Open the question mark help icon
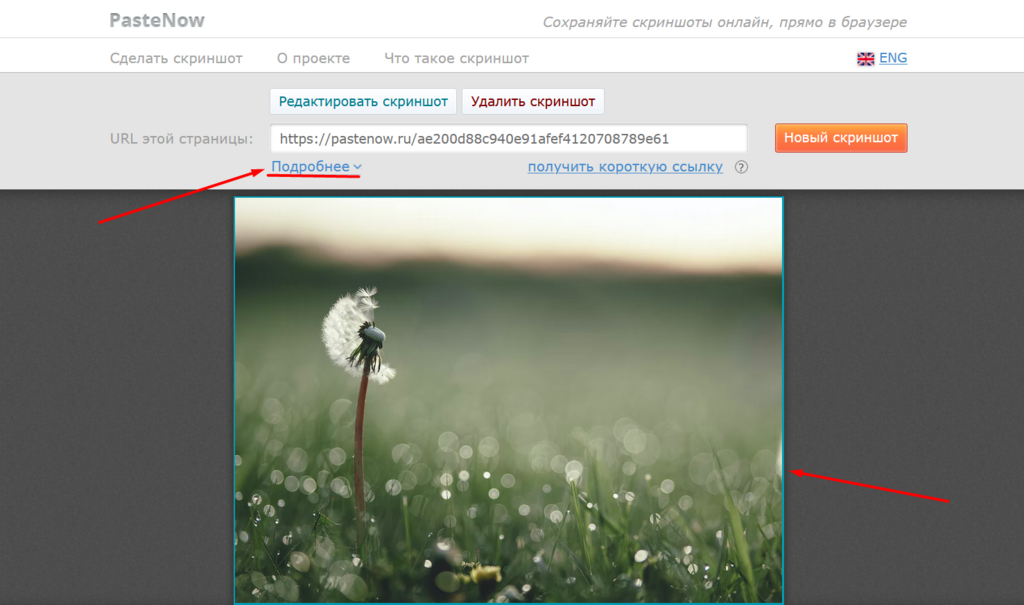 (x=741, y=167)
